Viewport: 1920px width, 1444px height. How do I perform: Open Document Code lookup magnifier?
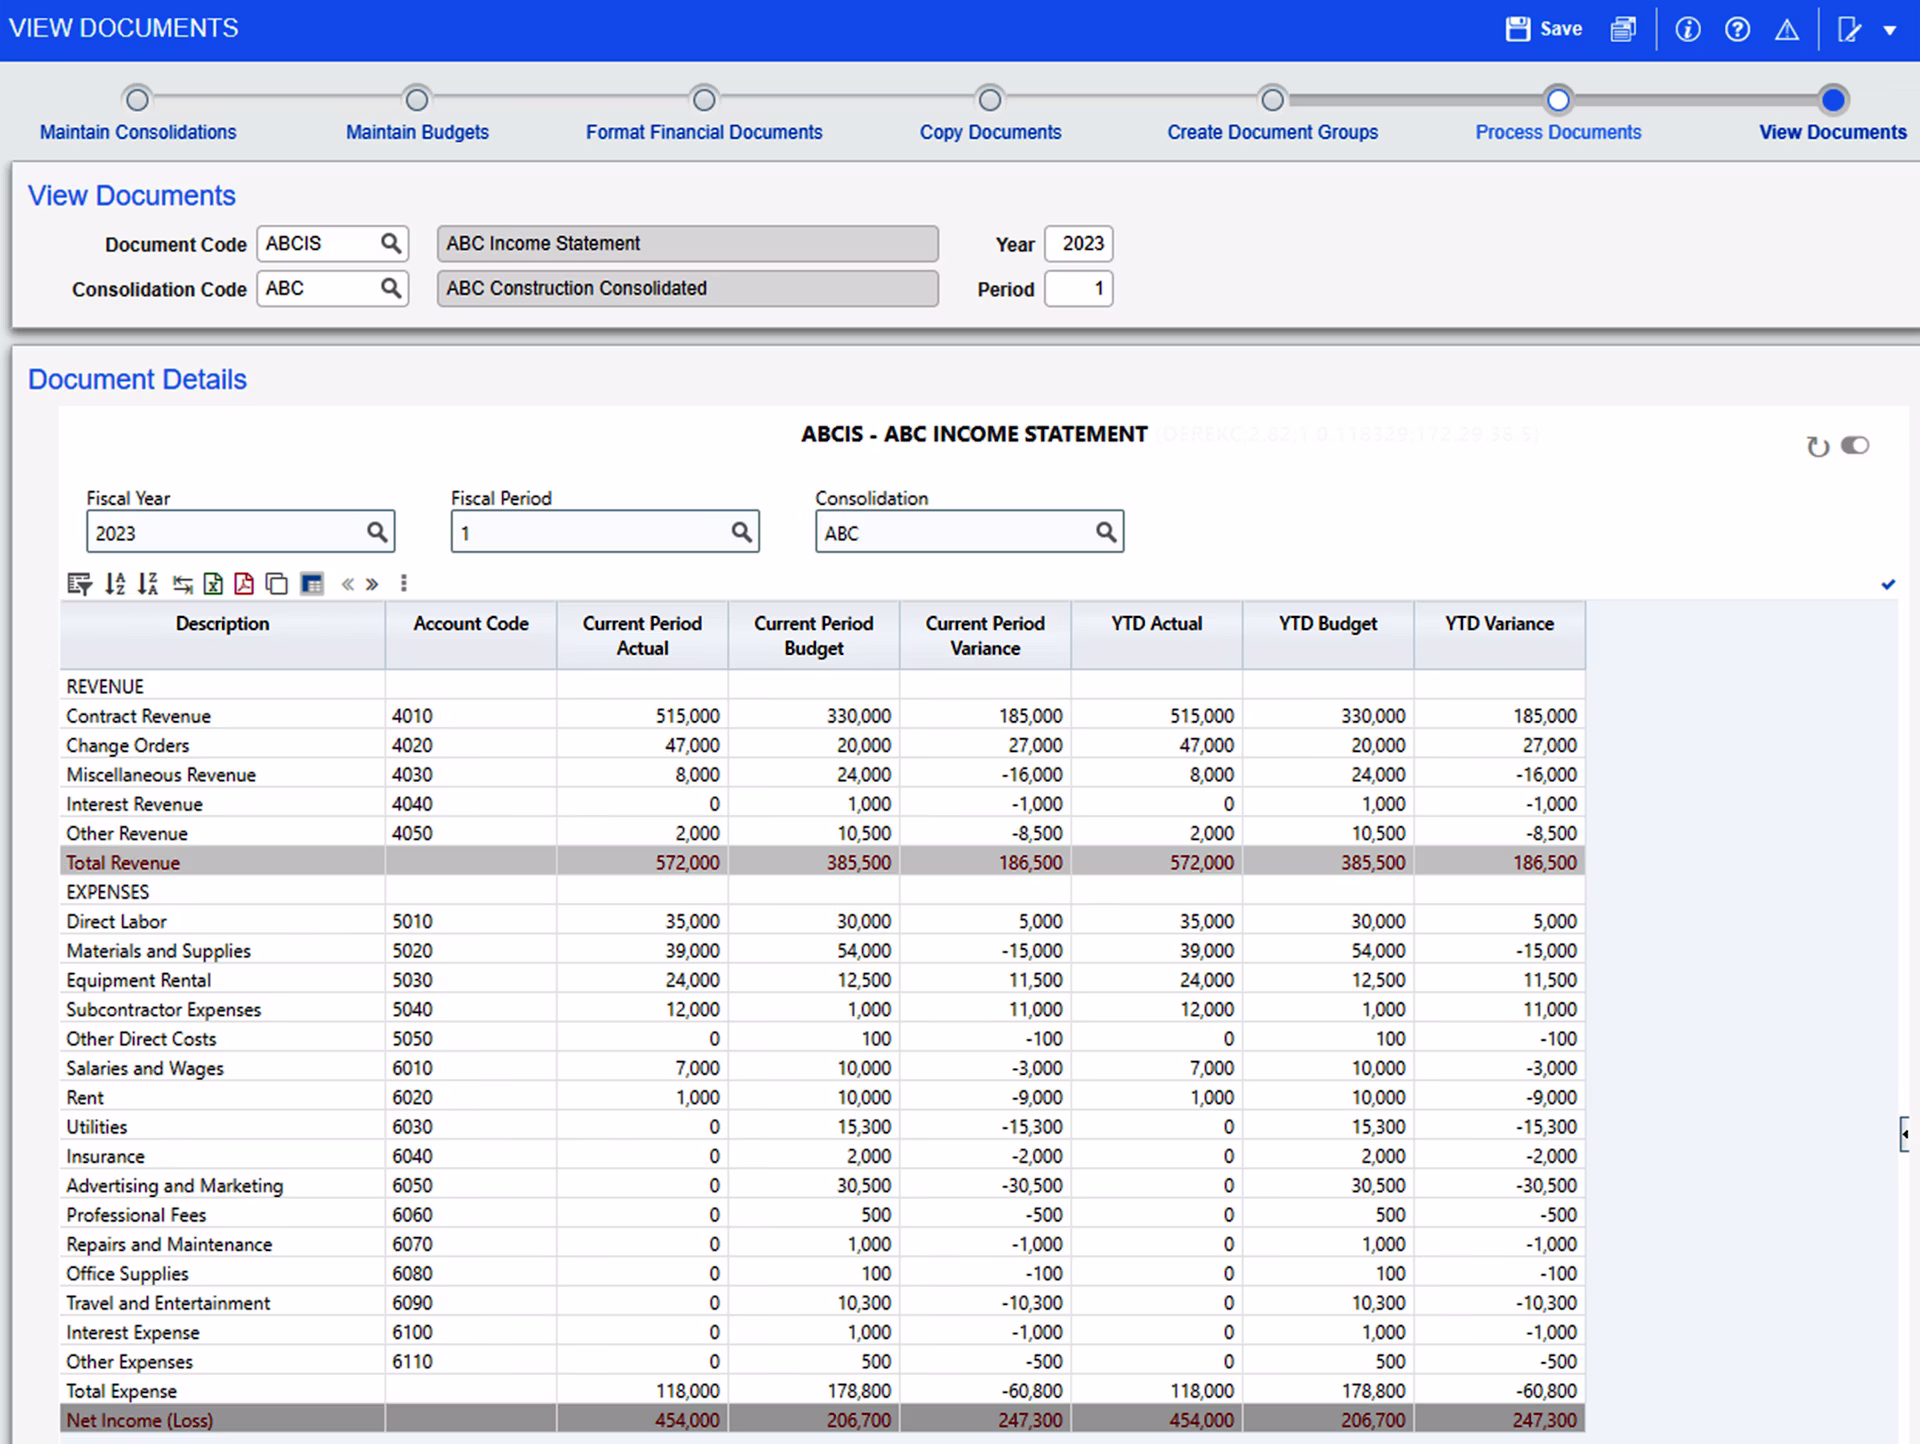tap(391, 243)
